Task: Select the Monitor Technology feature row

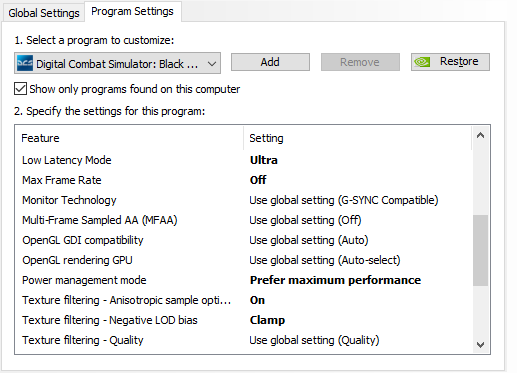Action: 244,200
